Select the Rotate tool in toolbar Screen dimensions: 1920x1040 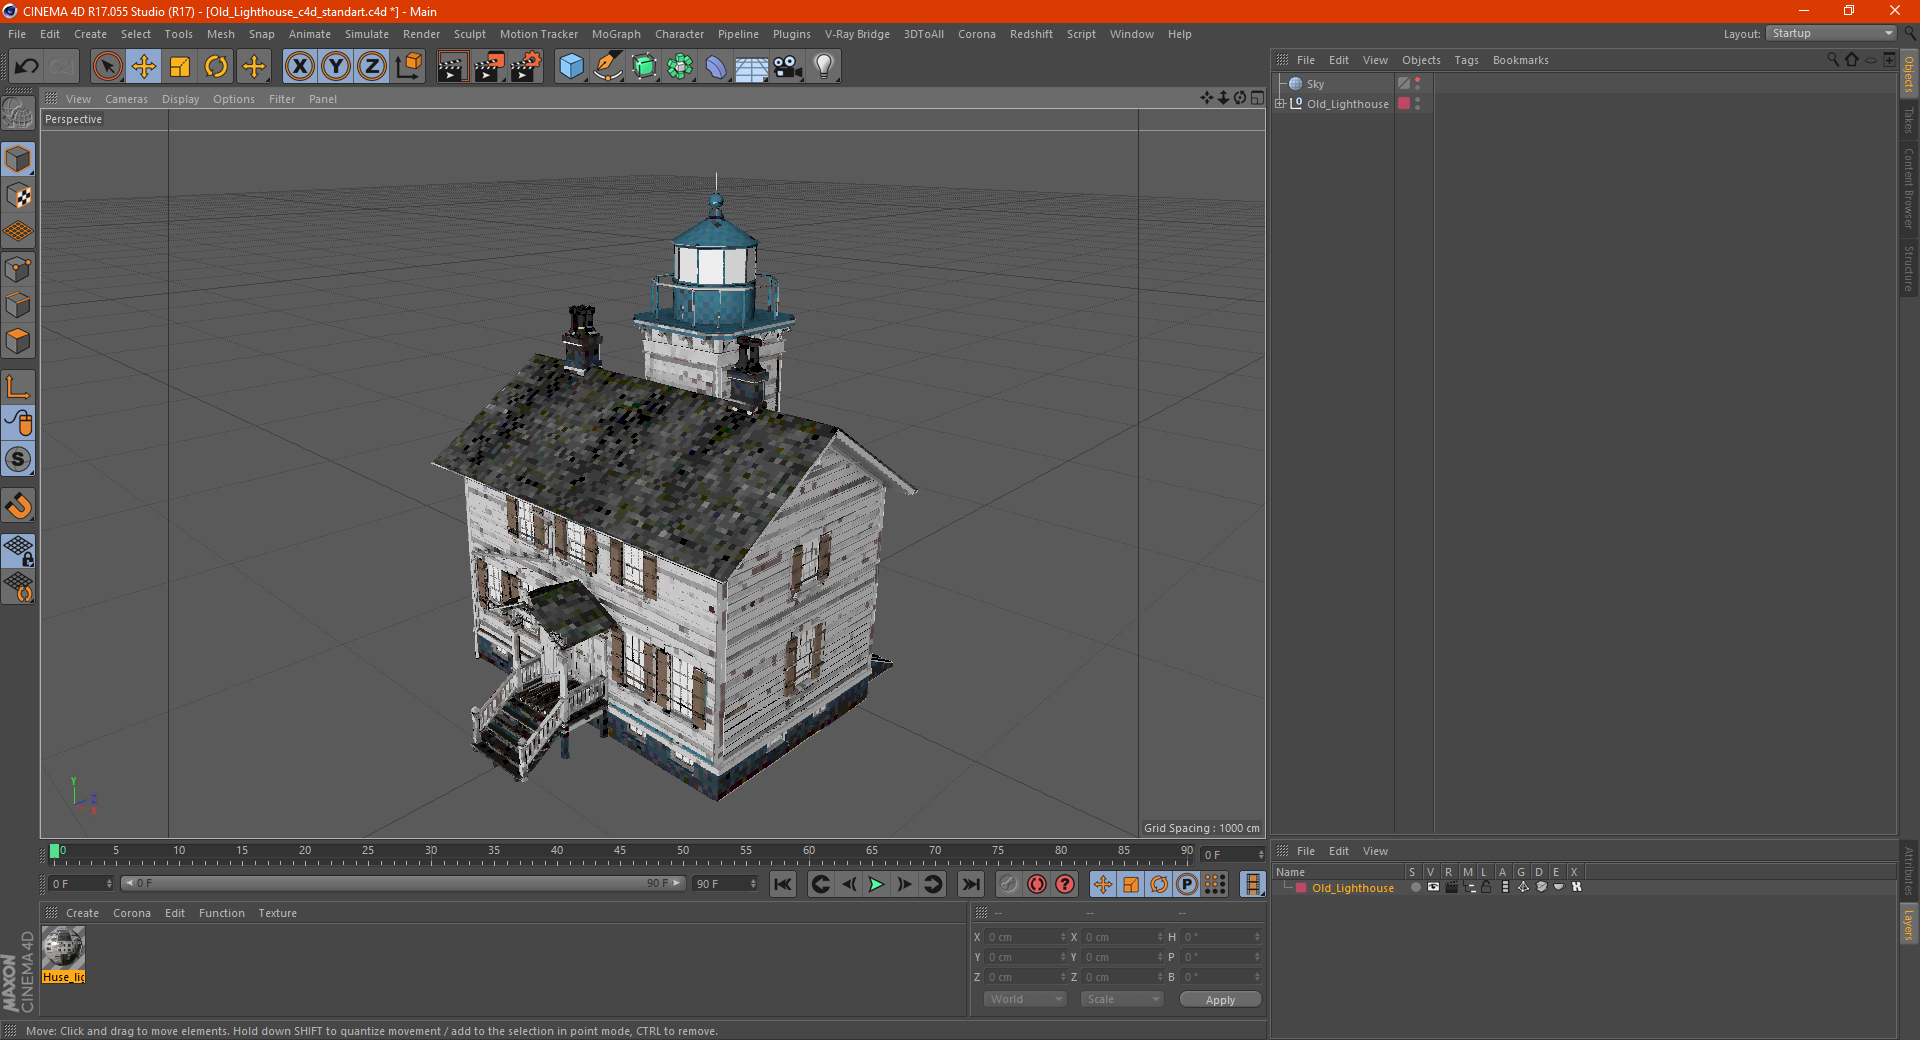pos(216,67)
